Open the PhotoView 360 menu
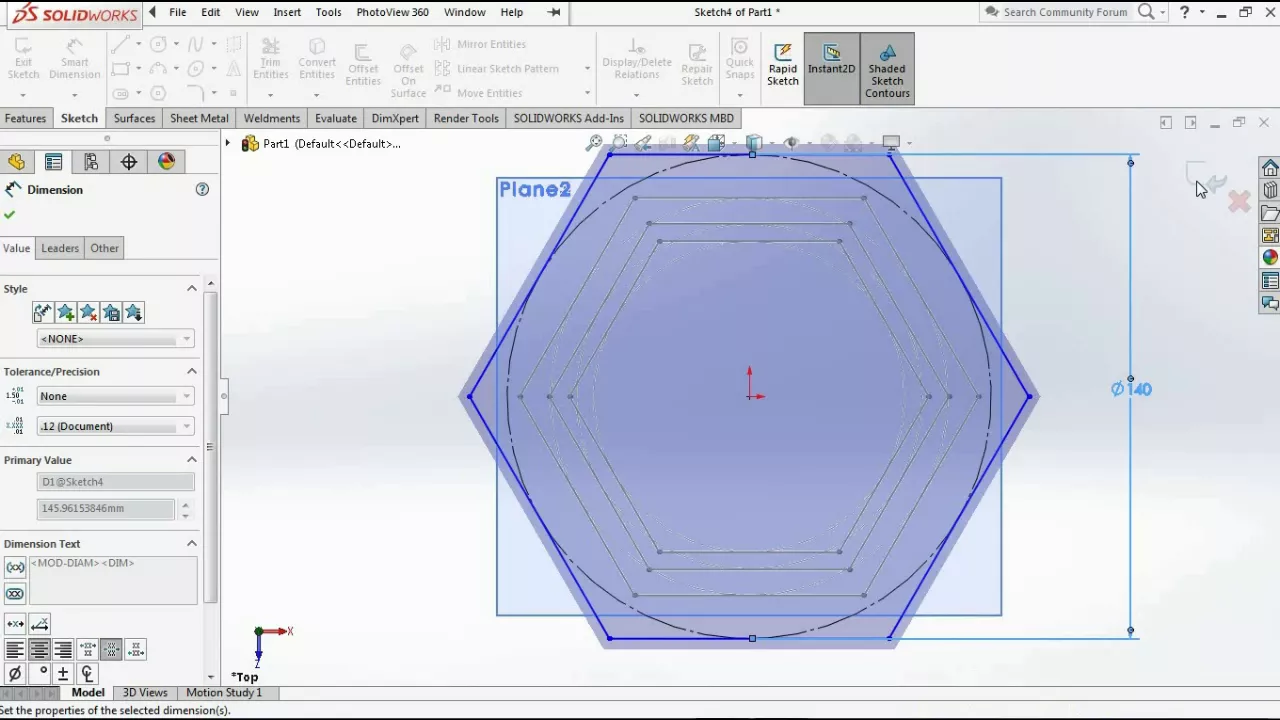This screenshot has height=720, width=1280. [393, 12]
